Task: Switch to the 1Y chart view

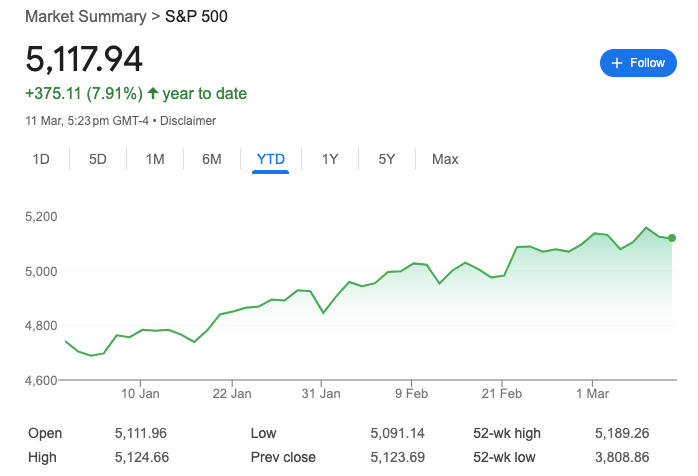Action: (x=330, y=159)
